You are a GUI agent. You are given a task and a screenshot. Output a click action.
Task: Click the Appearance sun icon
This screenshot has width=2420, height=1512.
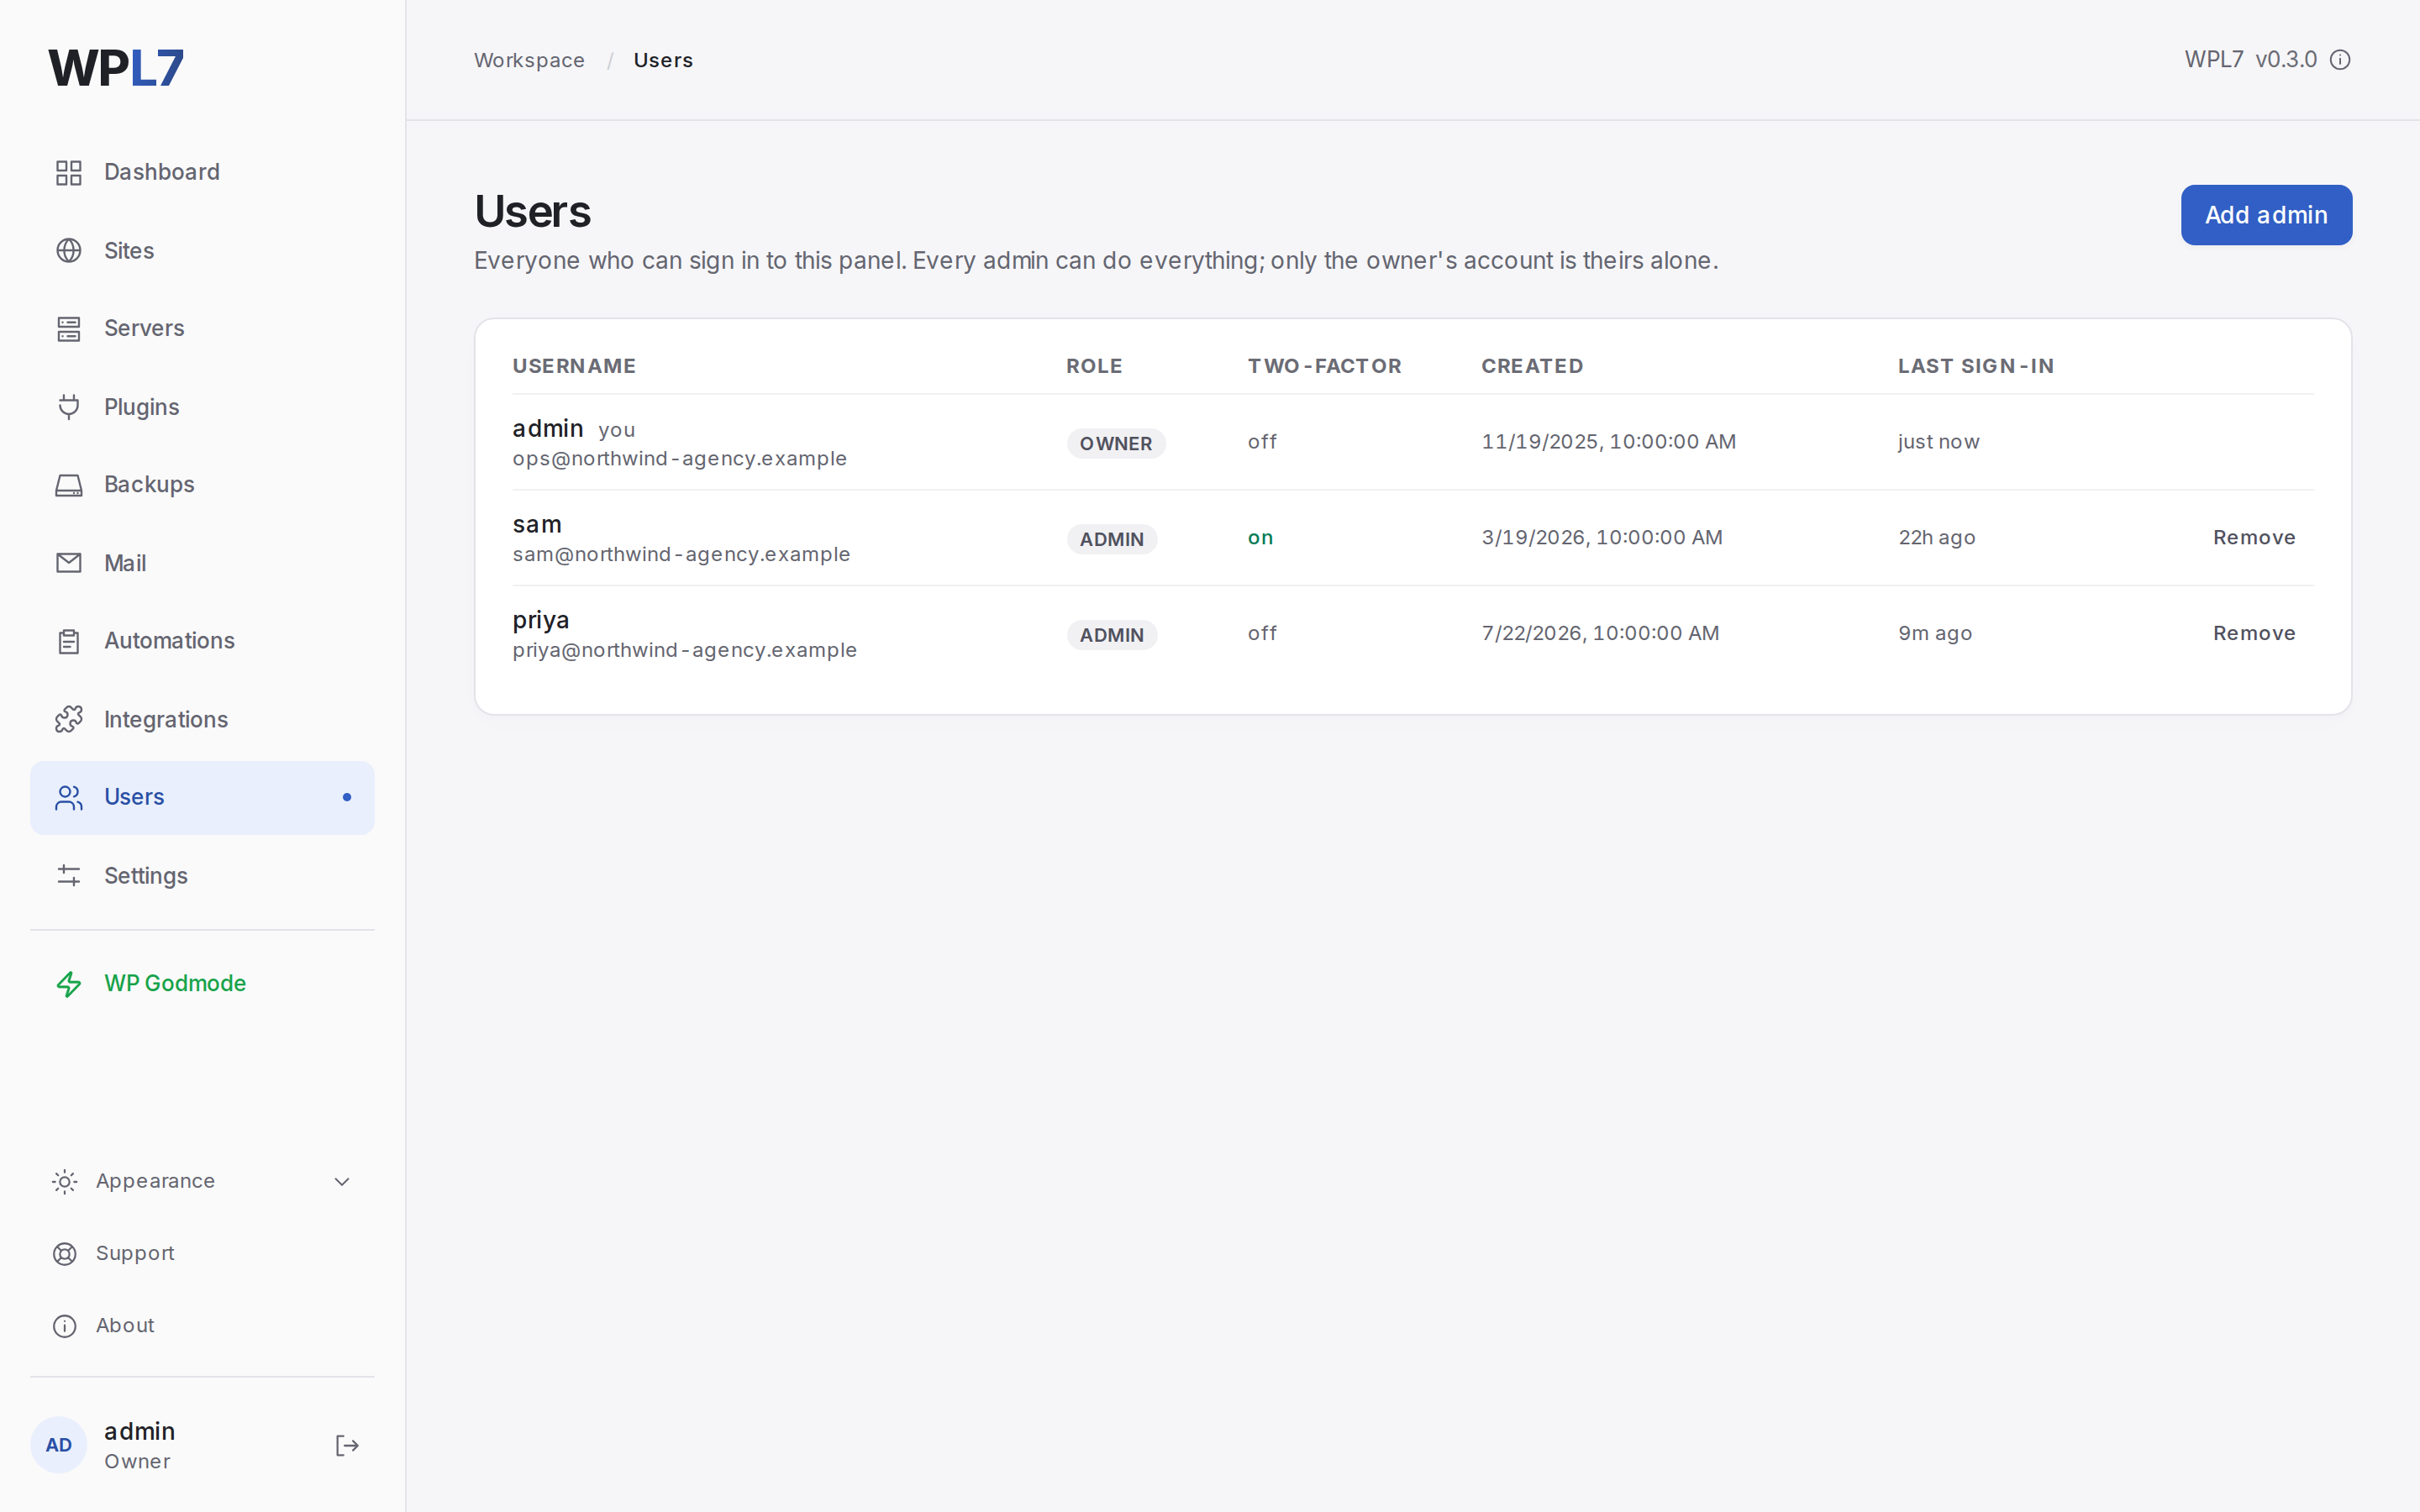[65, 1182]
